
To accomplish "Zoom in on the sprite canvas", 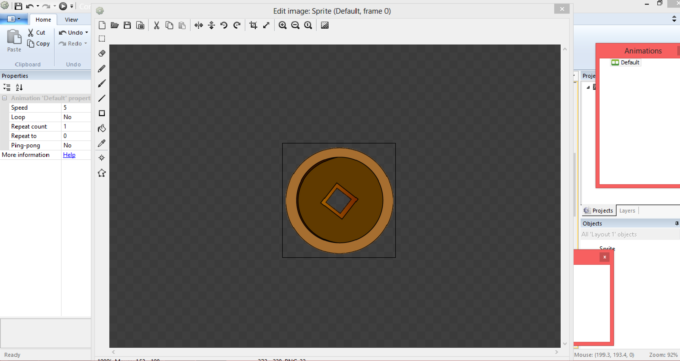I will pyautogui.click(x=282, y=25).
